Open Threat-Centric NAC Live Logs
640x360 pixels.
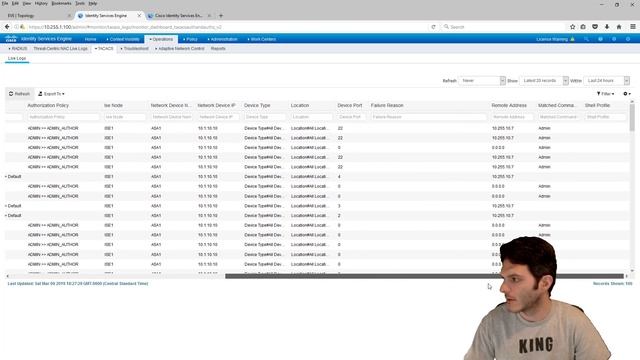[x=60, y=49]
